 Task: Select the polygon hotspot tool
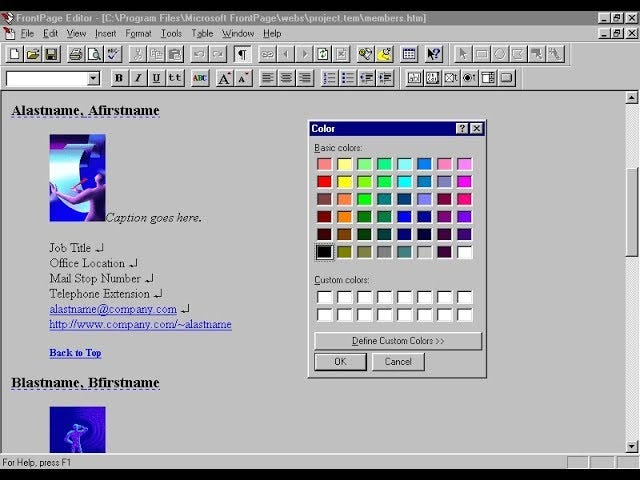518,54
